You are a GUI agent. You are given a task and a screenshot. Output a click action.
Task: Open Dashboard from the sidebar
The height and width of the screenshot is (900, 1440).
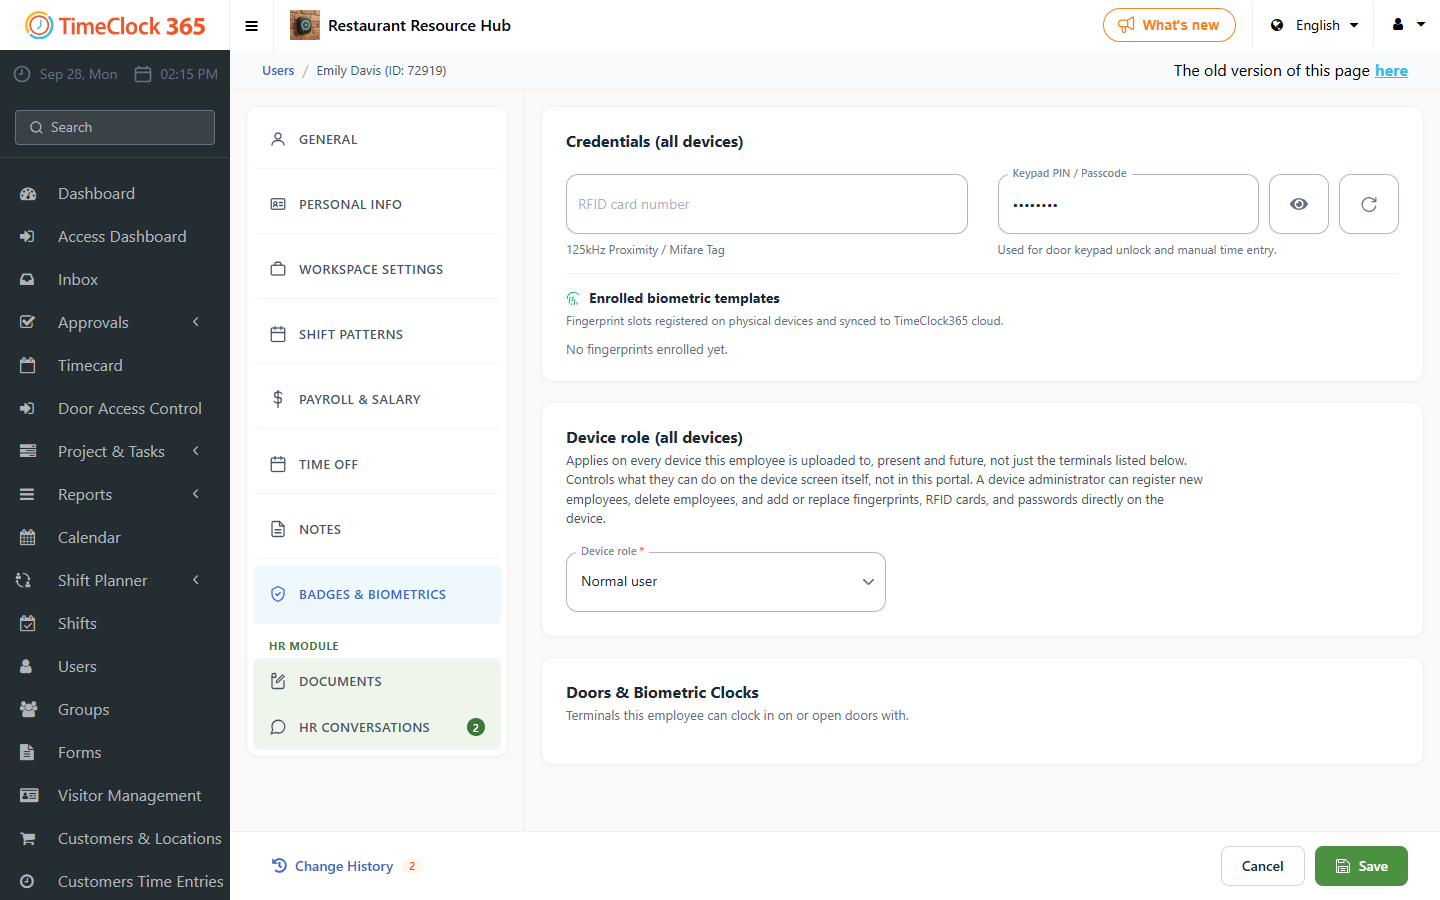[x=115, y=193]
